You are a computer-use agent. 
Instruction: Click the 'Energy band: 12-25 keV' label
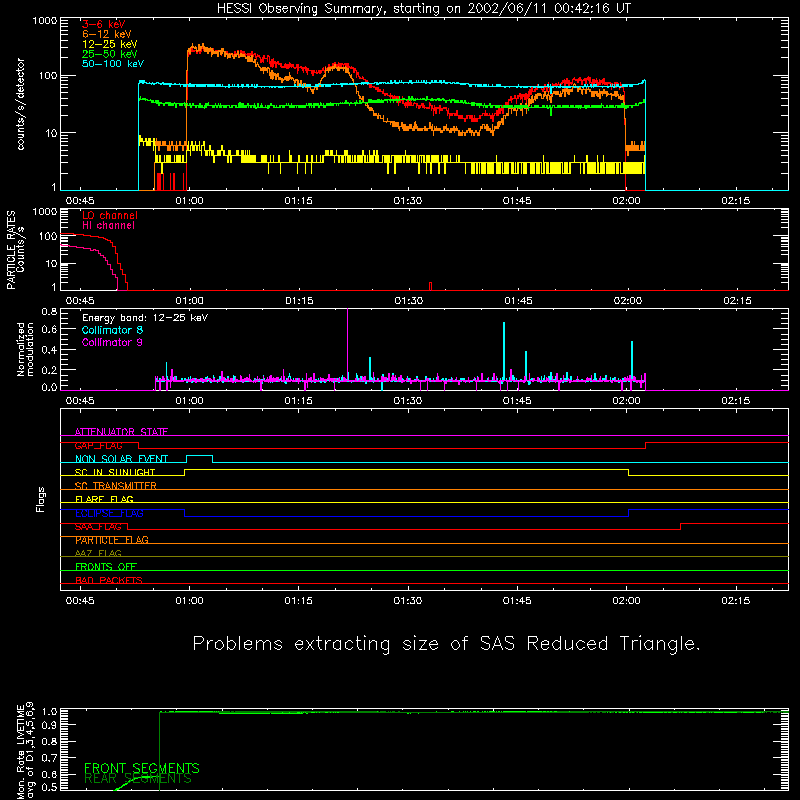click(x=145, y=318)
